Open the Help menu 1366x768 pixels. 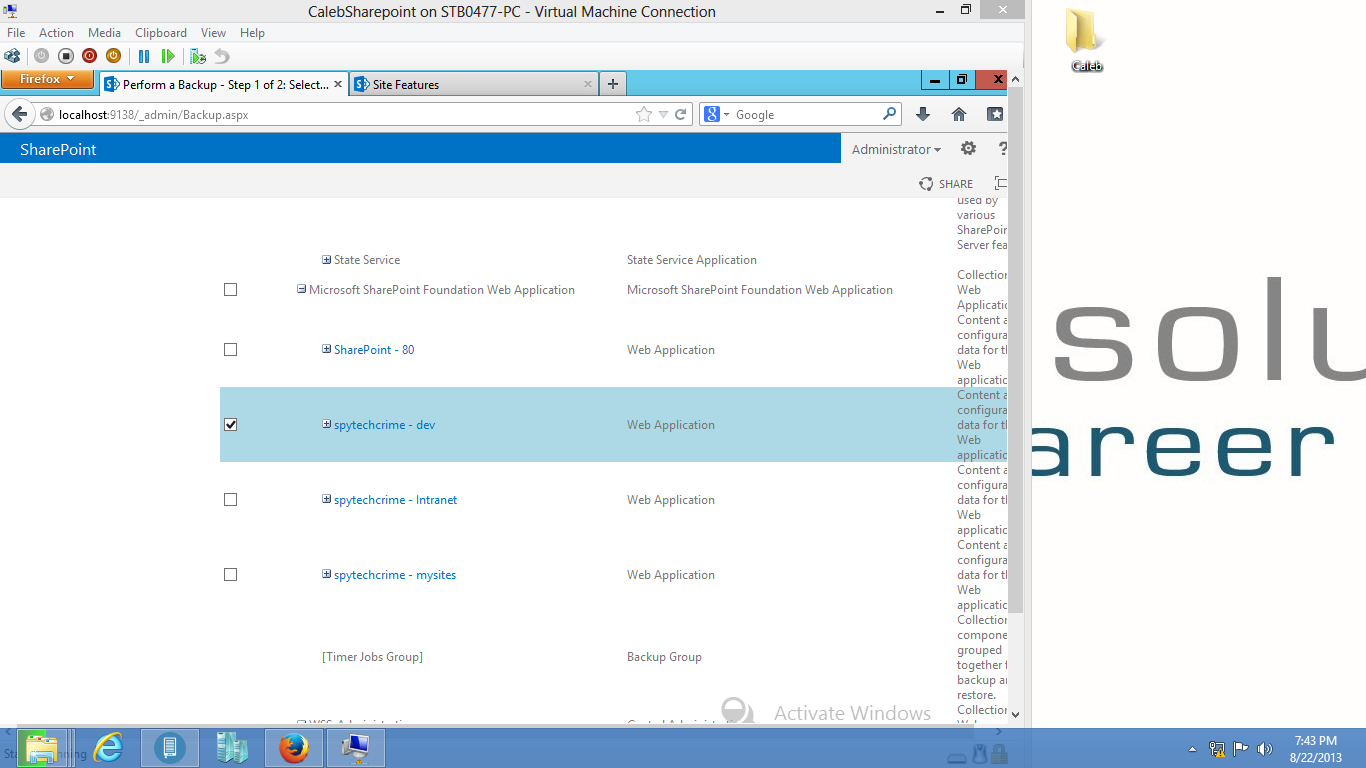pyautogui.click(x=252, y=33)
